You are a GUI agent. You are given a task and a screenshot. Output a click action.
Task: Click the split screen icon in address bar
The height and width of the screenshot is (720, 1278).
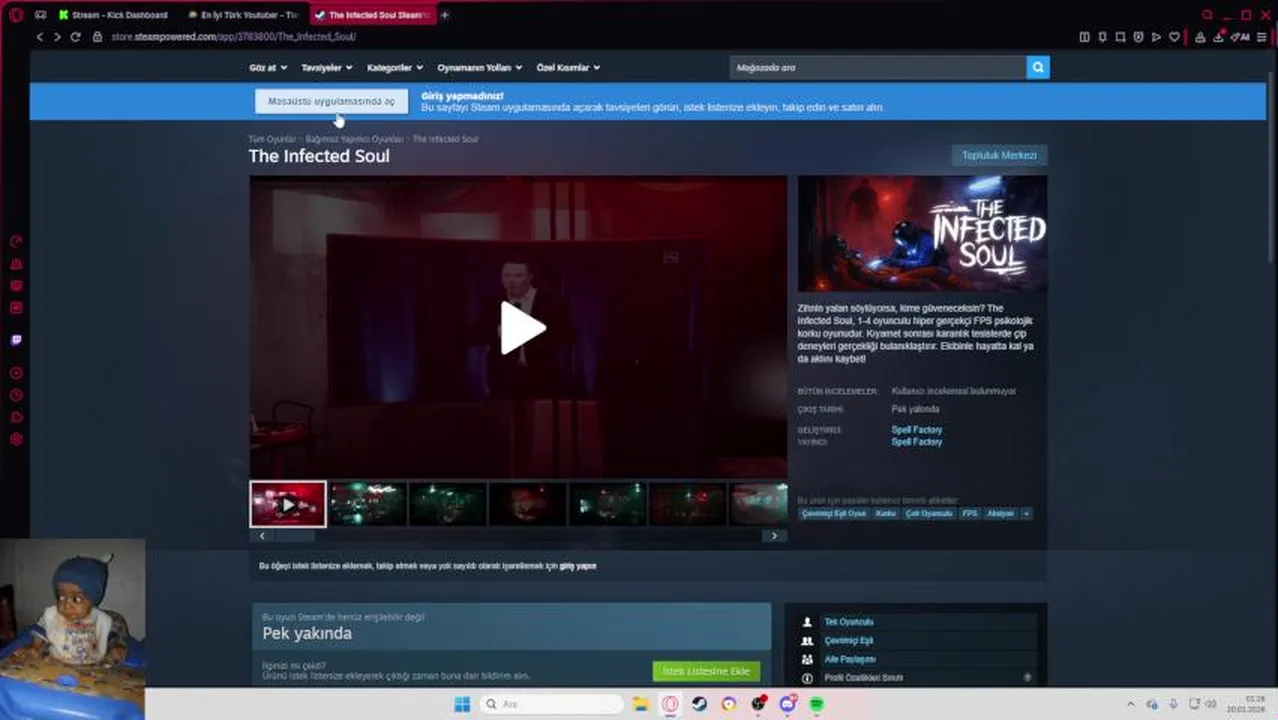coord(1084,37)
